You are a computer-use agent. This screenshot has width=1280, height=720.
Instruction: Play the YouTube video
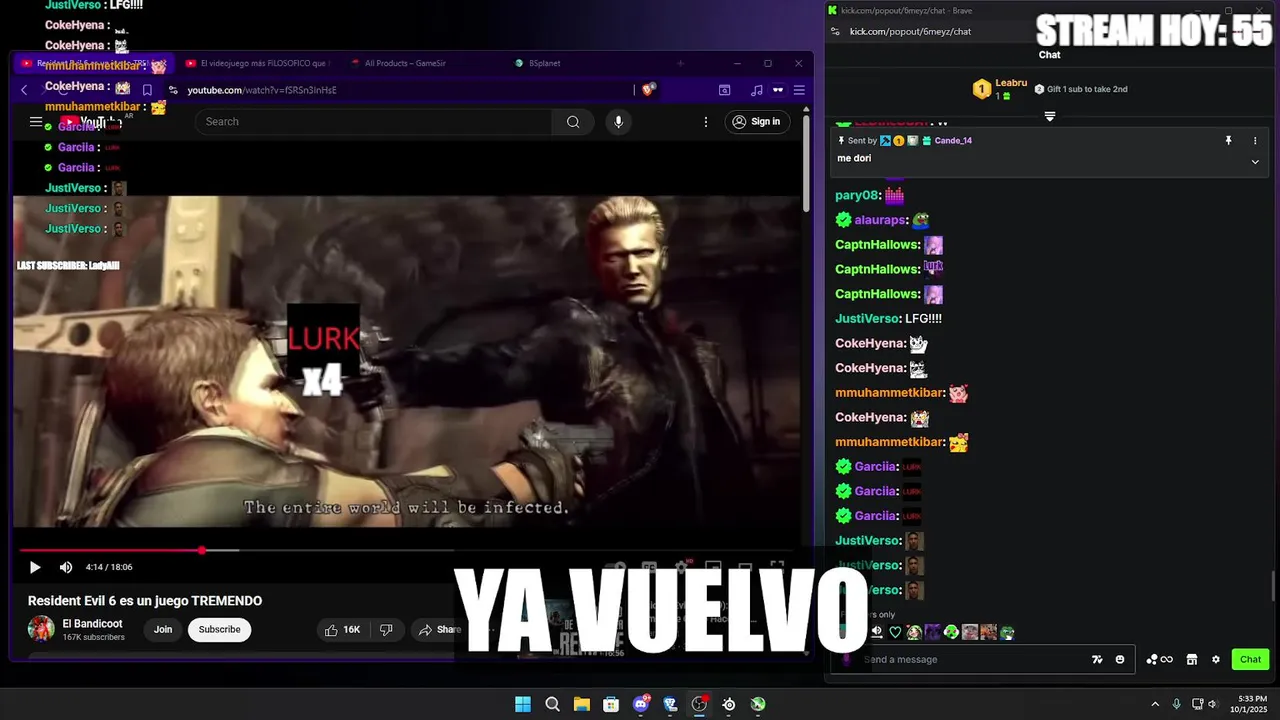(35, 567)
